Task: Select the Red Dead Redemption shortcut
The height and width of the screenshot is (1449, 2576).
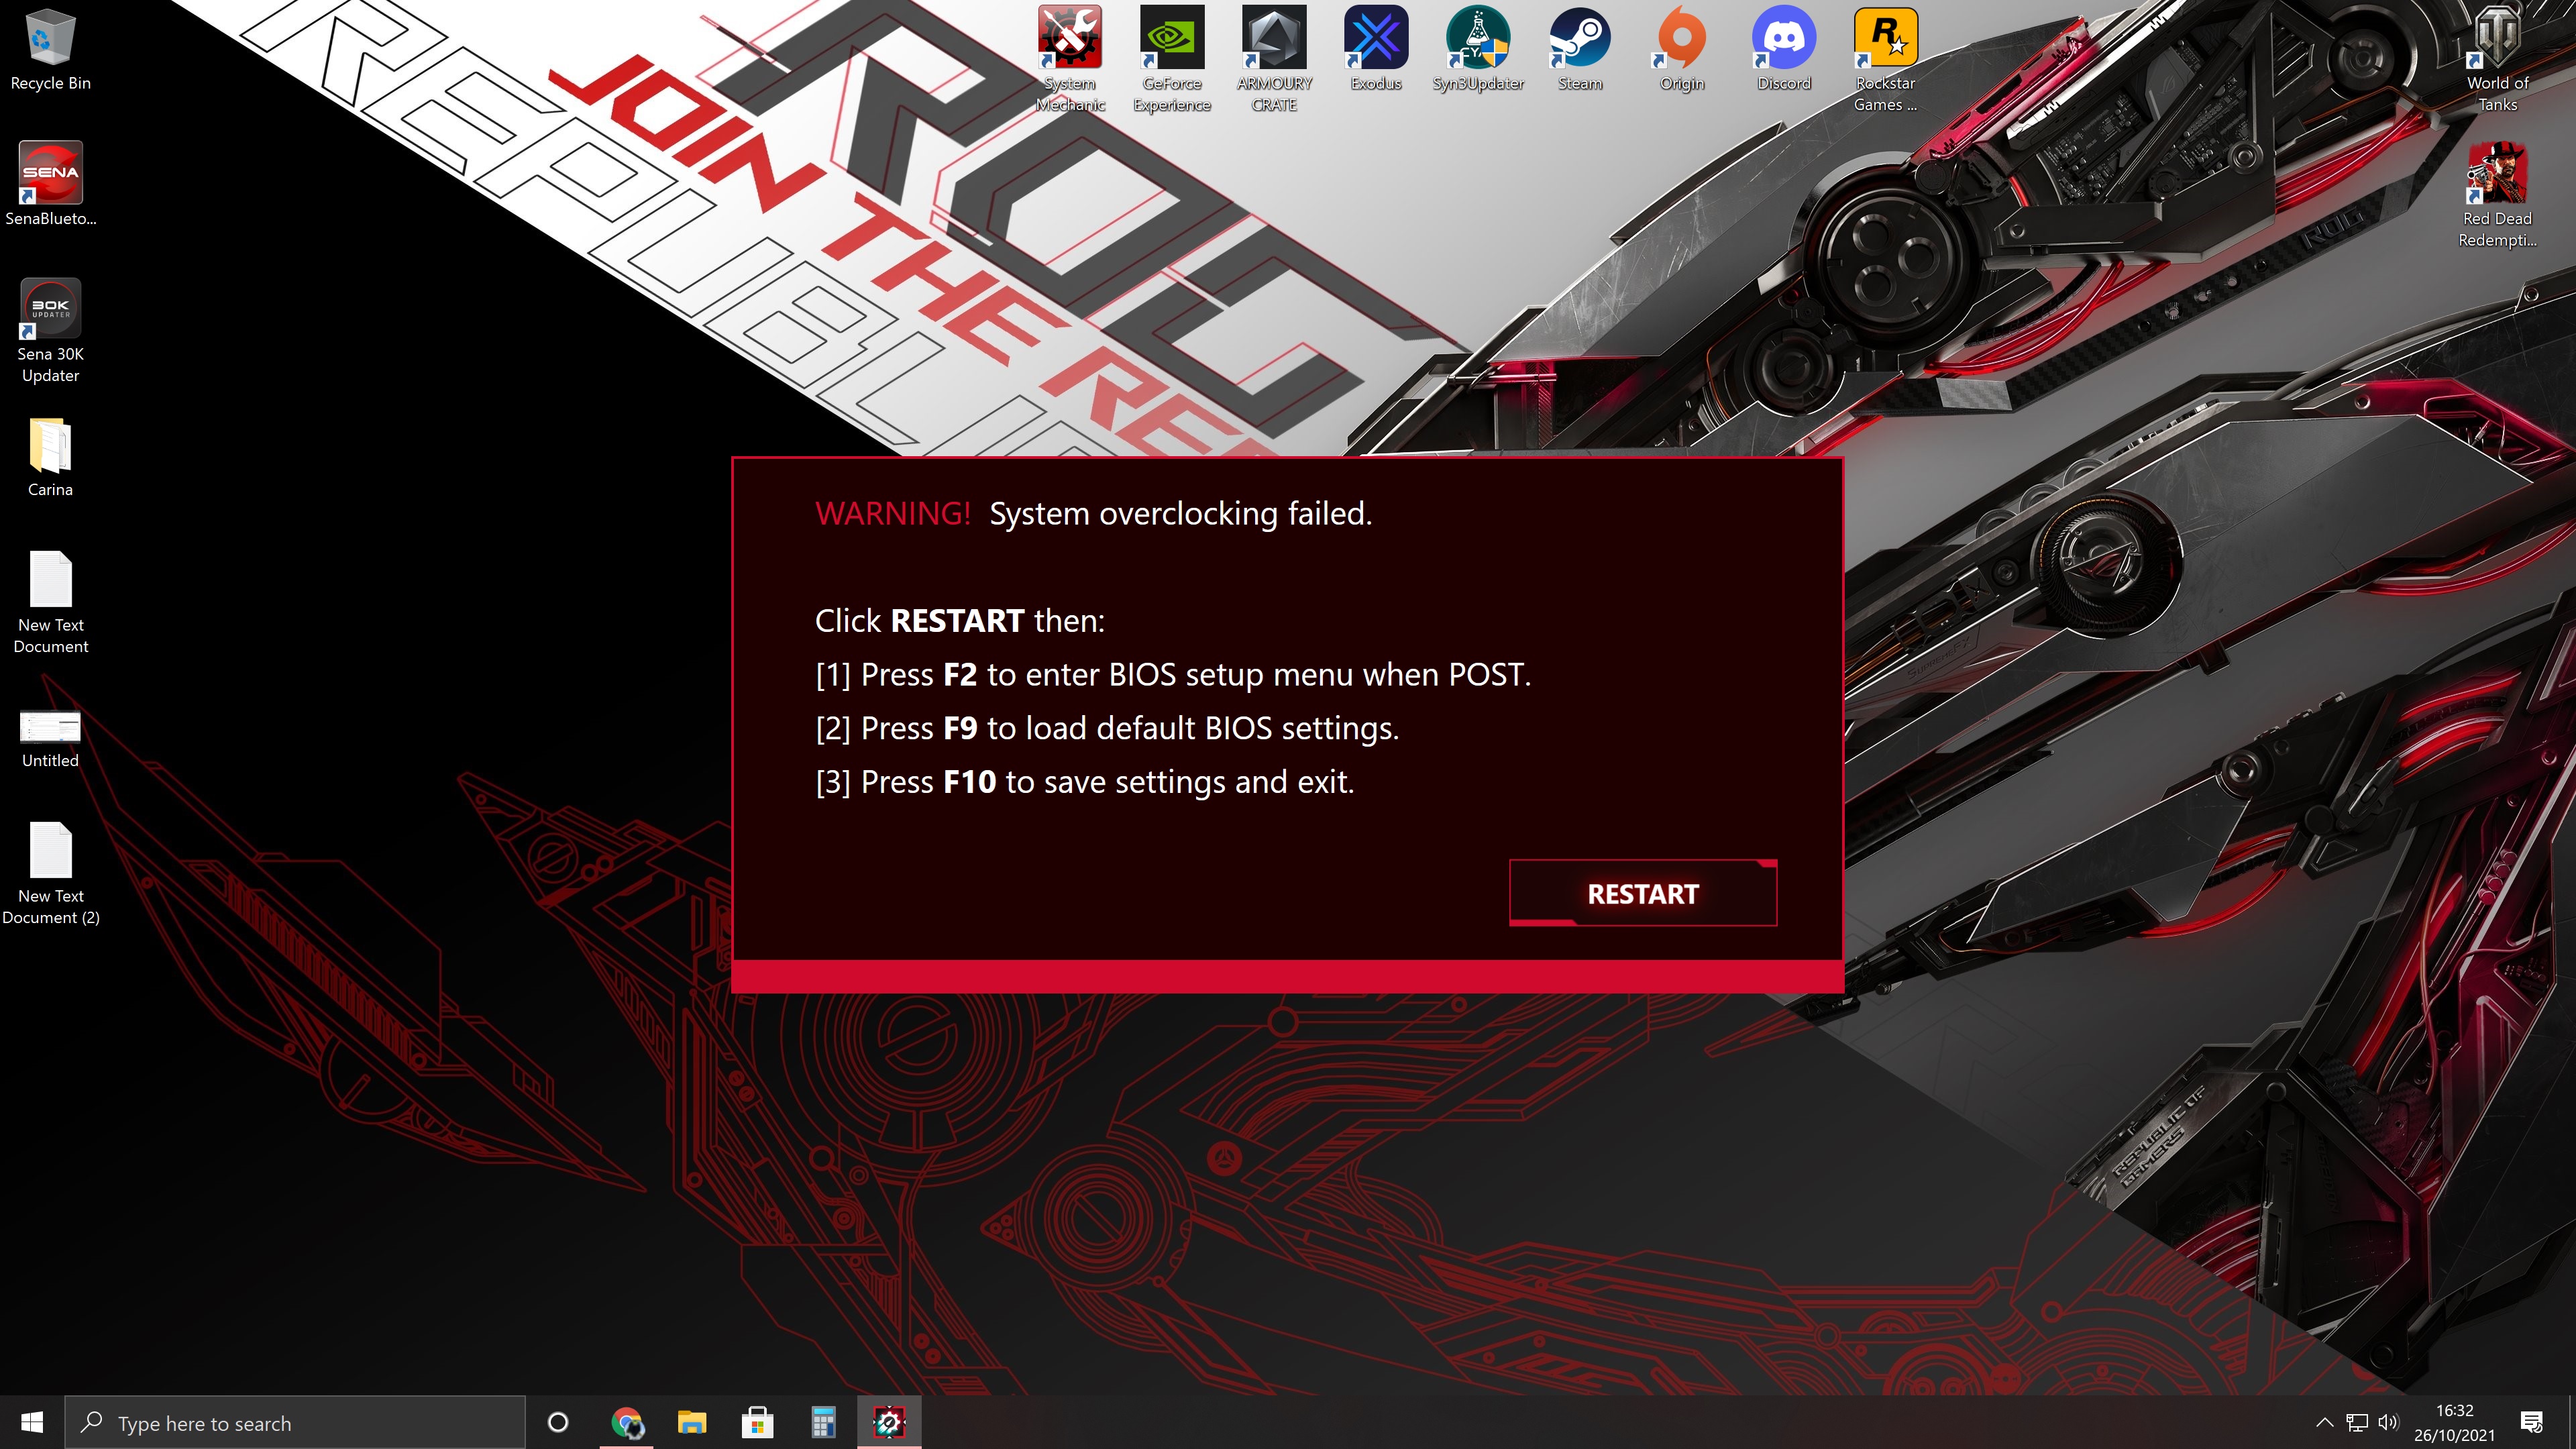Action: (2498, 196)
